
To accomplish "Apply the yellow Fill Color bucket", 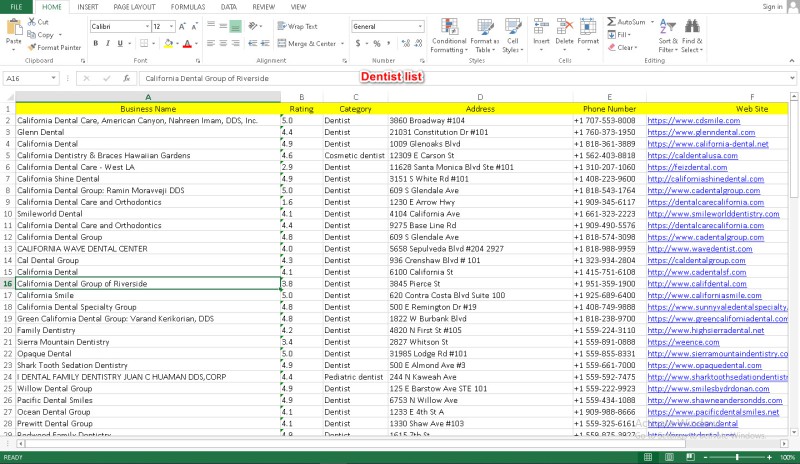I will point(168,44).
